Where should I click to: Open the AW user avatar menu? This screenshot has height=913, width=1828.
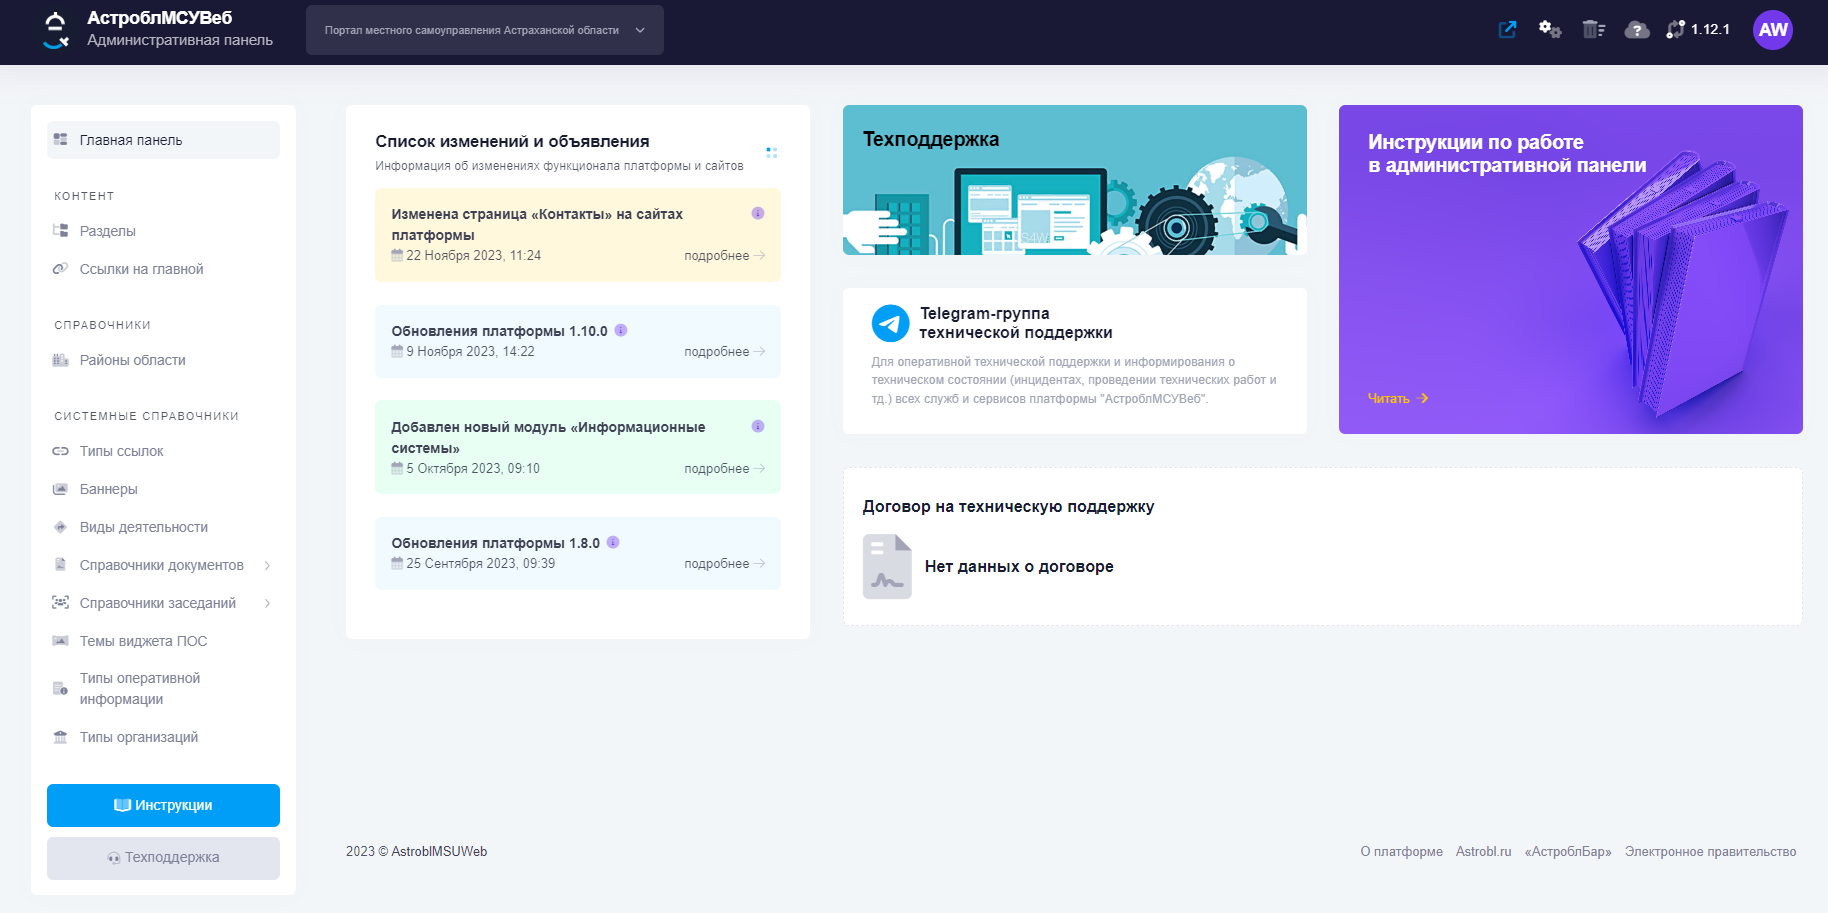click(x=1772, y=30)
